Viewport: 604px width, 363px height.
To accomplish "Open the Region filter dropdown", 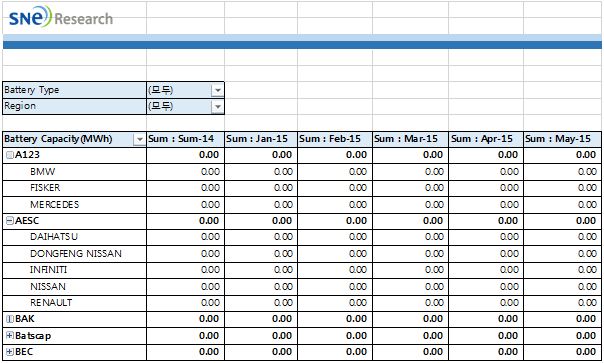I will [x=218, y=106].
